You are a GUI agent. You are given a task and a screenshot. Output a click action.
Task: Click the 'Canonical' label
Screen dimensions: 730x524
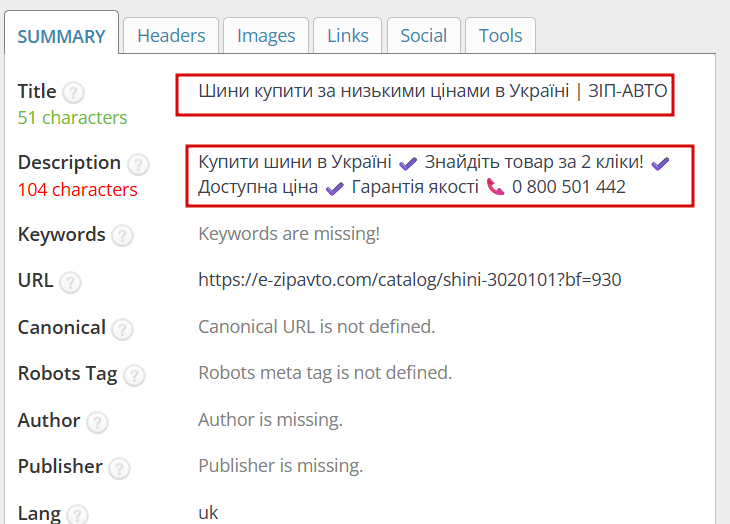62,328
